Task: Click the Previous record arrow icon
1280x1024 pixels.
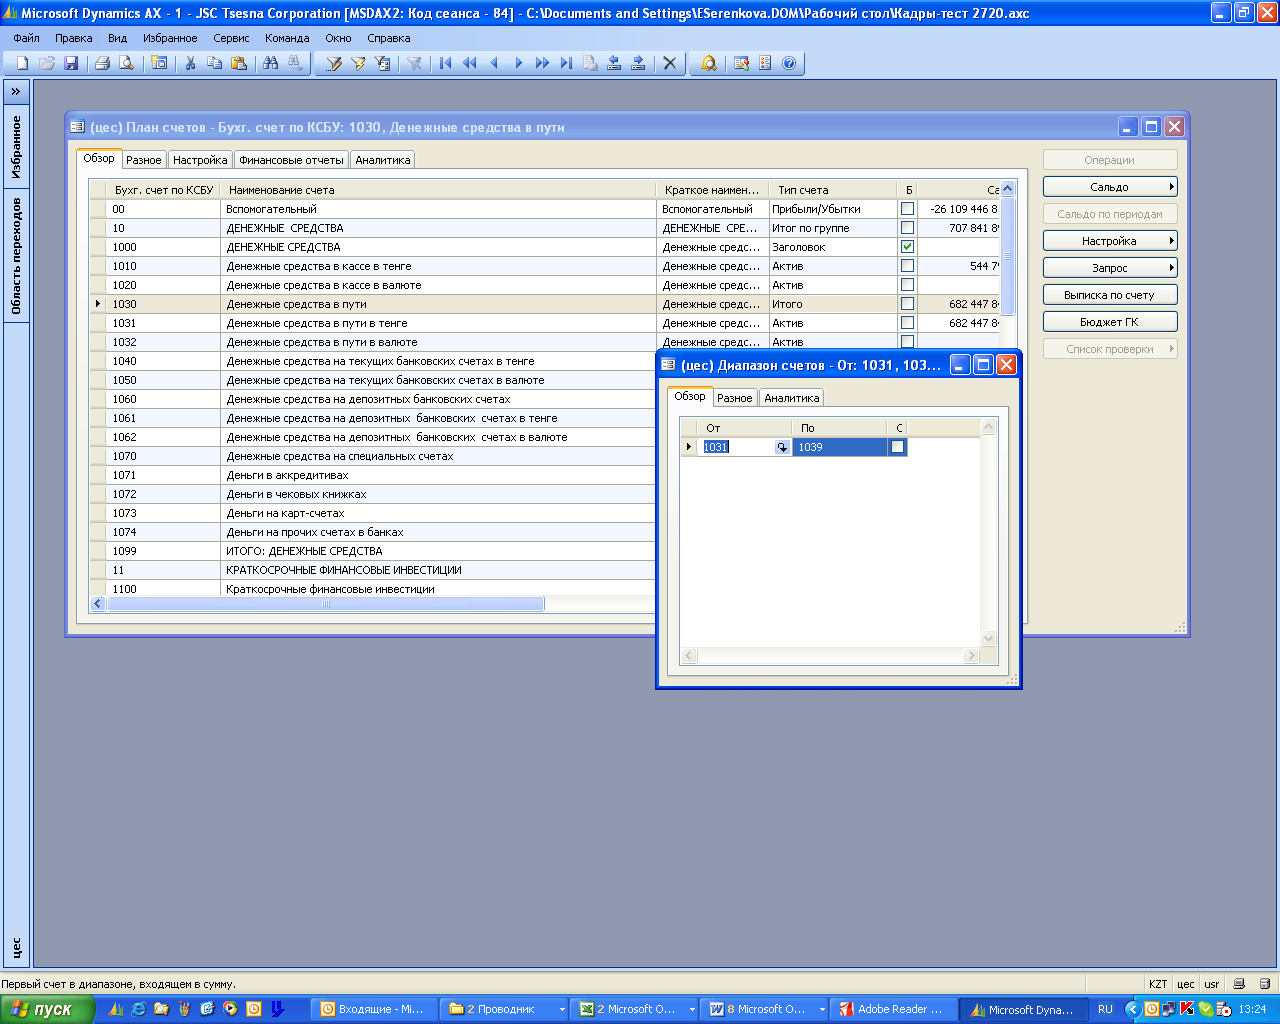Action: click(494, 63)
